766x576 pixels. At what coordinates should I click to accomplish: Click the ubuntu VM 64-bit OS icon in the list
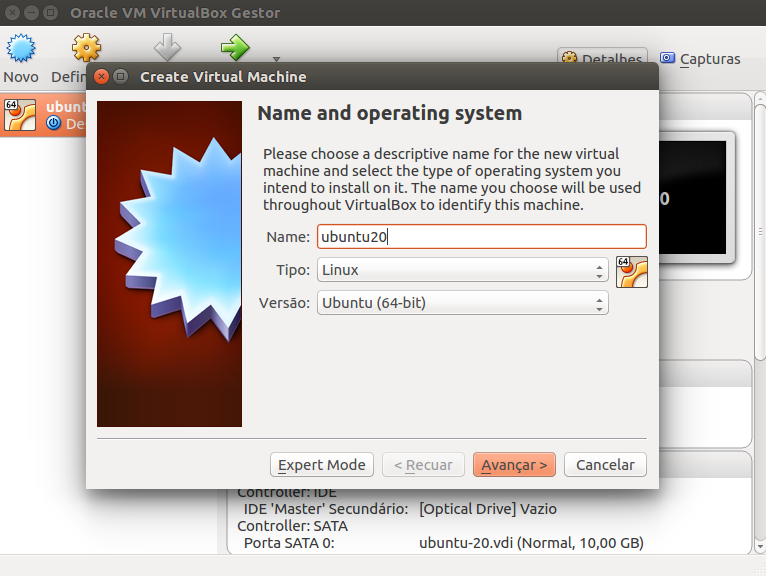coord(20,115)
